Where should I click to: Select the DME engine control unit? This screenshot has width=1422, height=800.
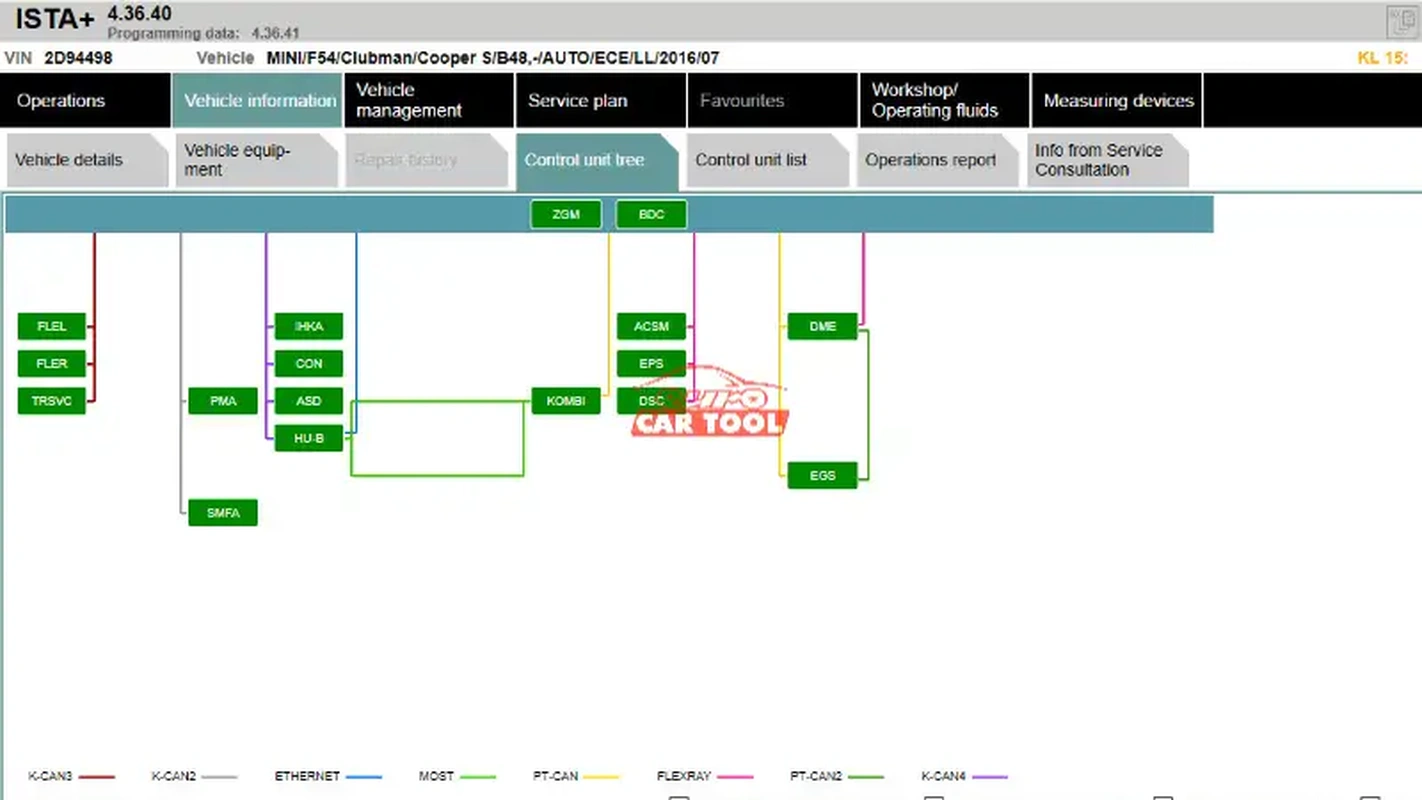(822, 326)
